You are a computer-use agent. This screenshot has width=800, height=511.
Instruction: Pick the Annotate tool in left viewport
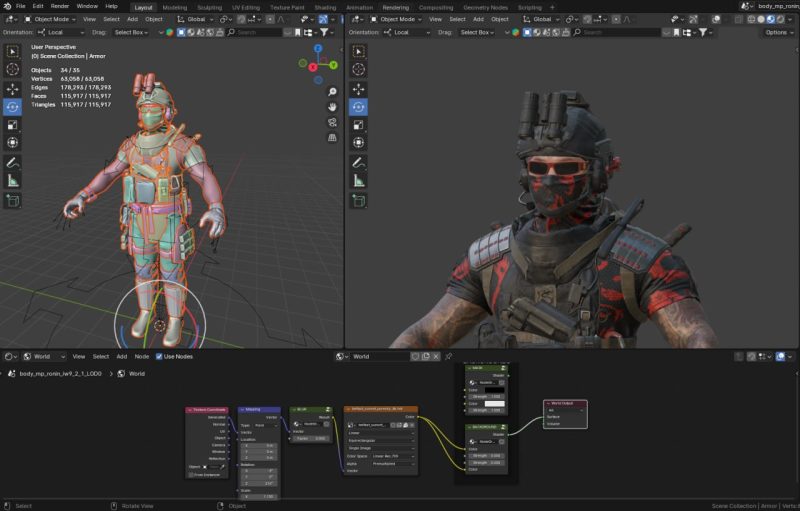12,162
